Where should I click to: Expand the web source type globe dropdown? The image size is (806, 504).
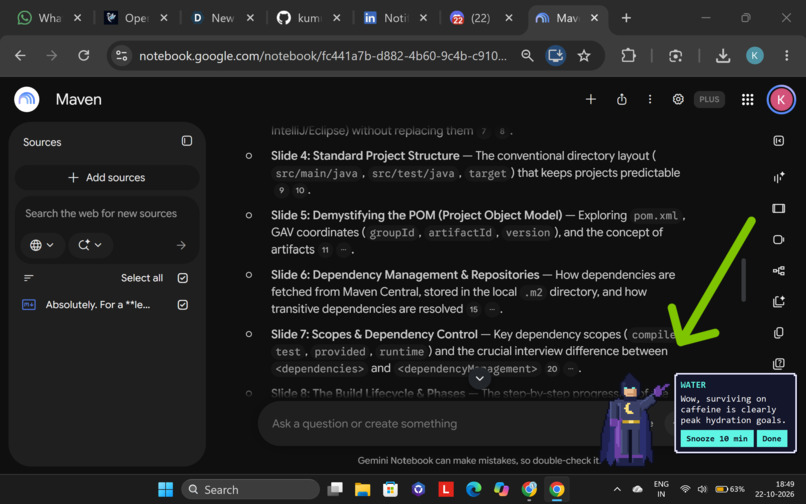click(x=42, y=245)
